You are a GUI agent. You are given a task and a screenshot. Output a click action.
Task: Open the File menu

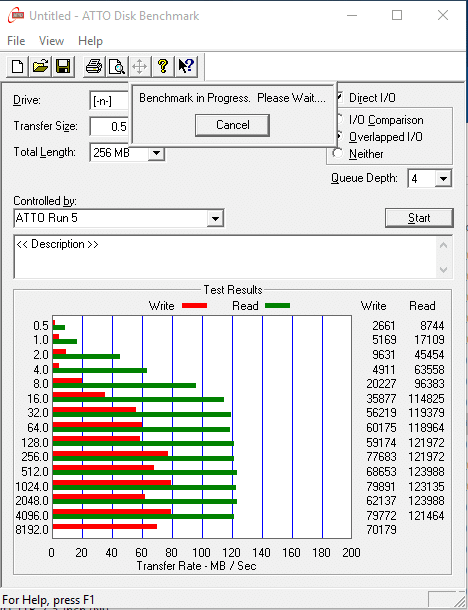pos(16,41)
